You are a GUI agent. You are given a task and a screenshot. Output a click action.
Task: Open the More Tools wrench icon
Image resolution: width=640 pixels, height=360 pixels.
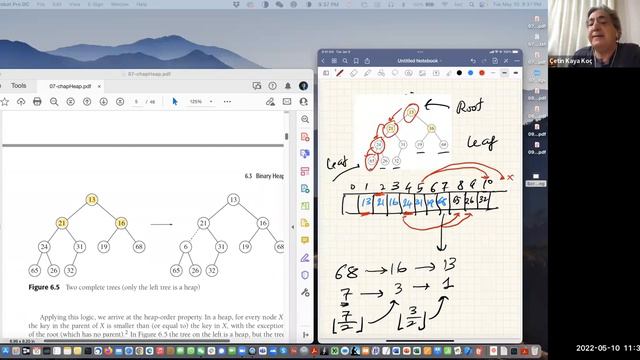(305, 292)
